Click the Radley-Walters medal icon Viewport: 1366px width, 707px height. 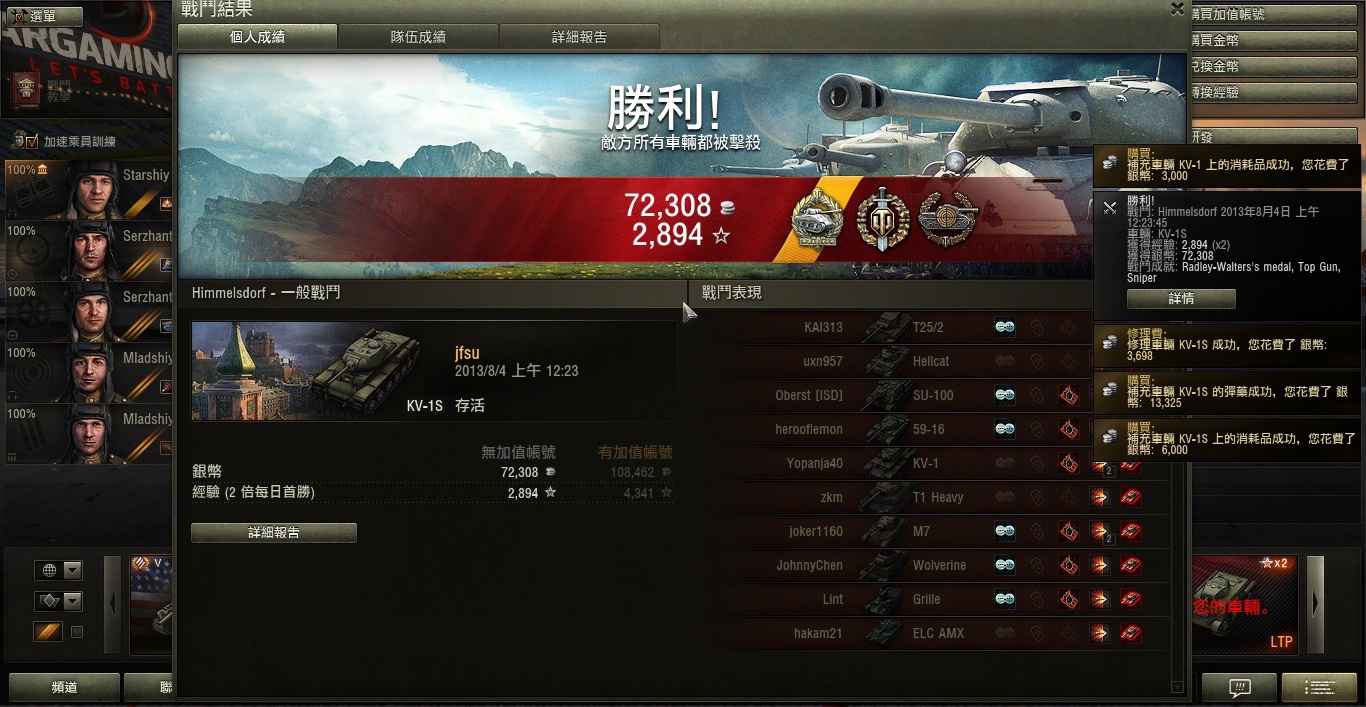[x=818, y=220]
